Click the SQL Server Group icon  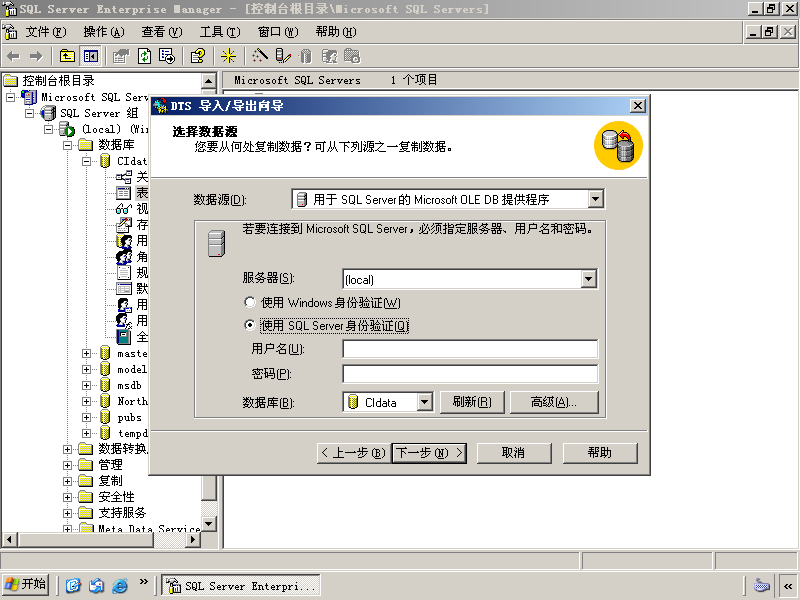pyautogui.click(x=48, y=113)
